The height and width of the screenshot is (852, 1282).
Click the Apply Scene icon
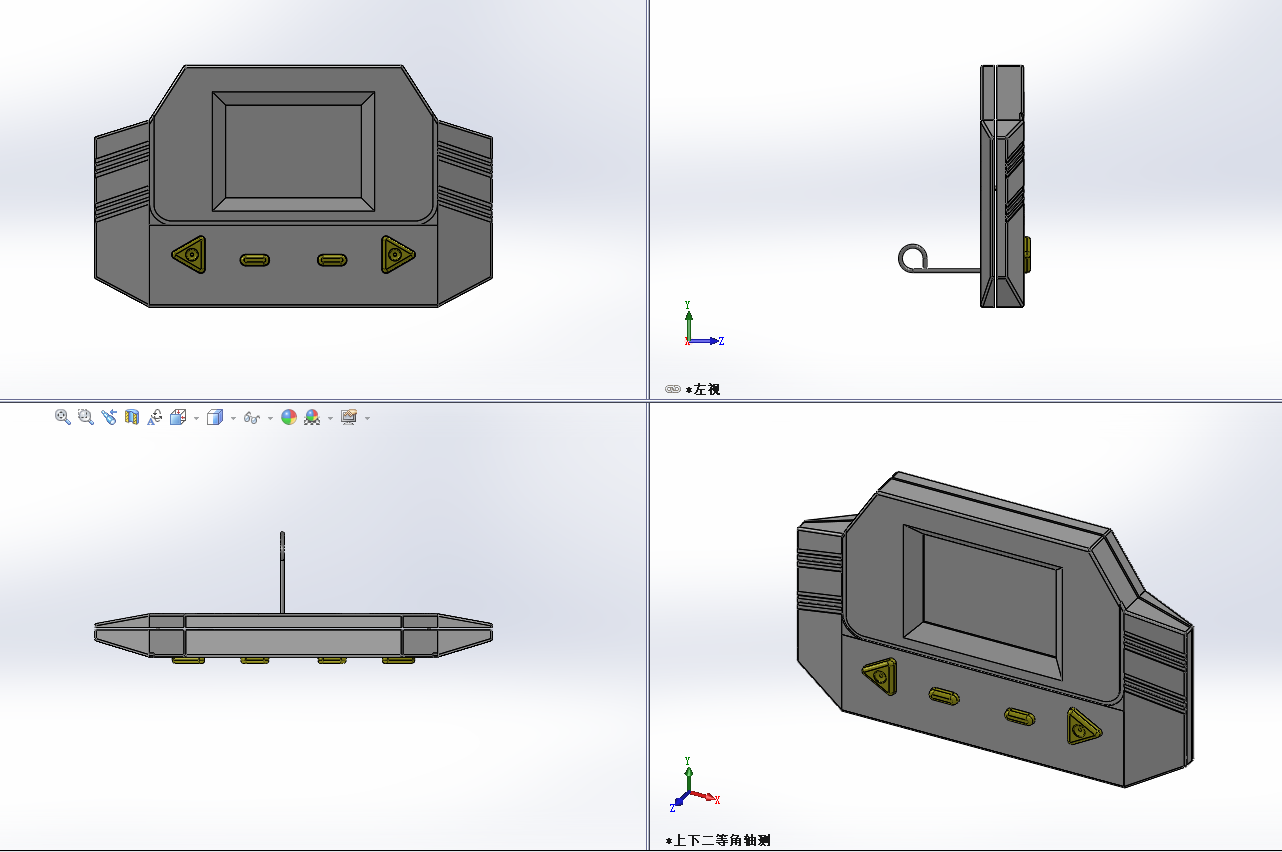click(312, 417)
